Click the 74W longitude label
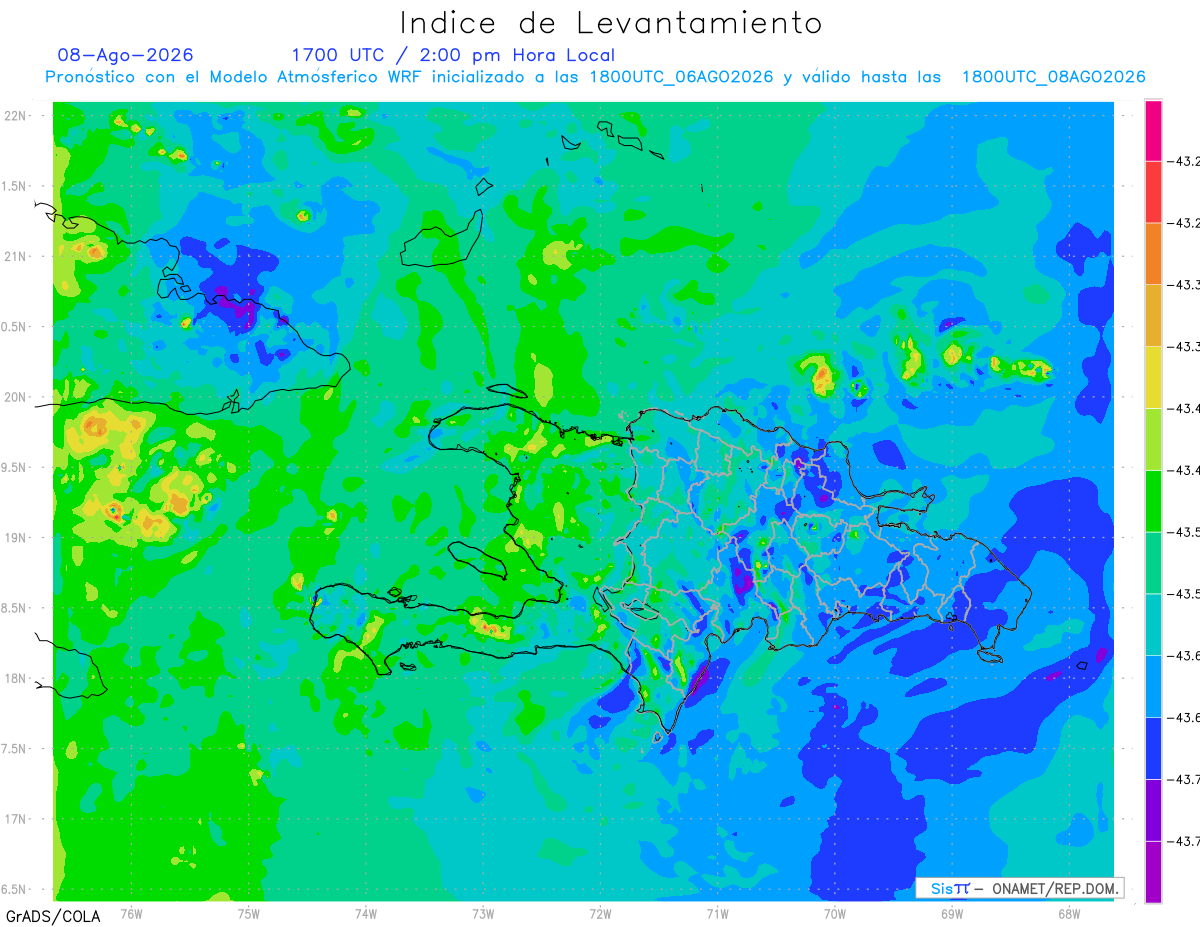1200x927 pixels. (366, 914)
